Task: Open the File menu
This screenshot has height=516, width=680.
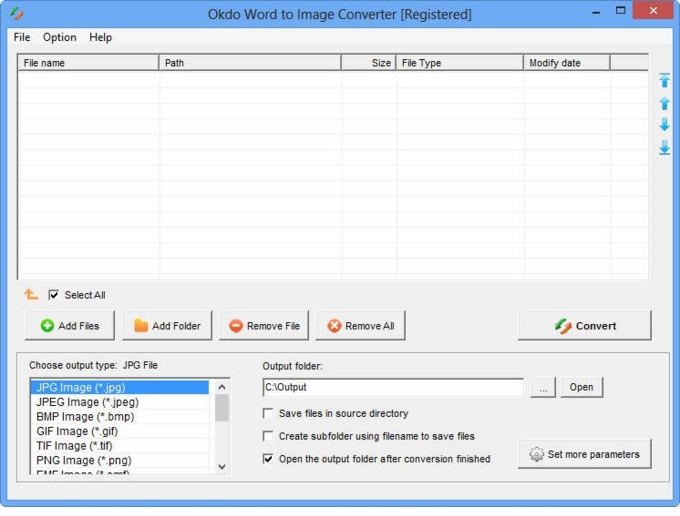Action: [x=22, y=37]
